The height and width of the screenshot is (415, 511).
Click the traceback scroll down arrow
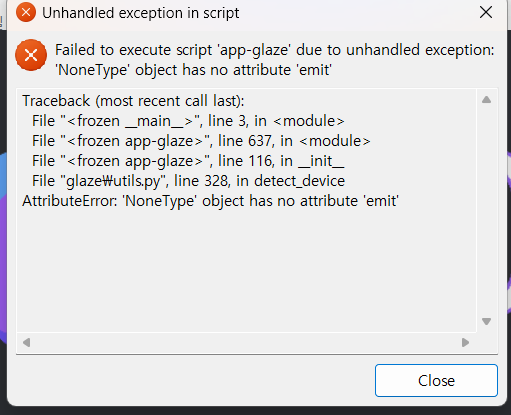(x=486, y=321)
